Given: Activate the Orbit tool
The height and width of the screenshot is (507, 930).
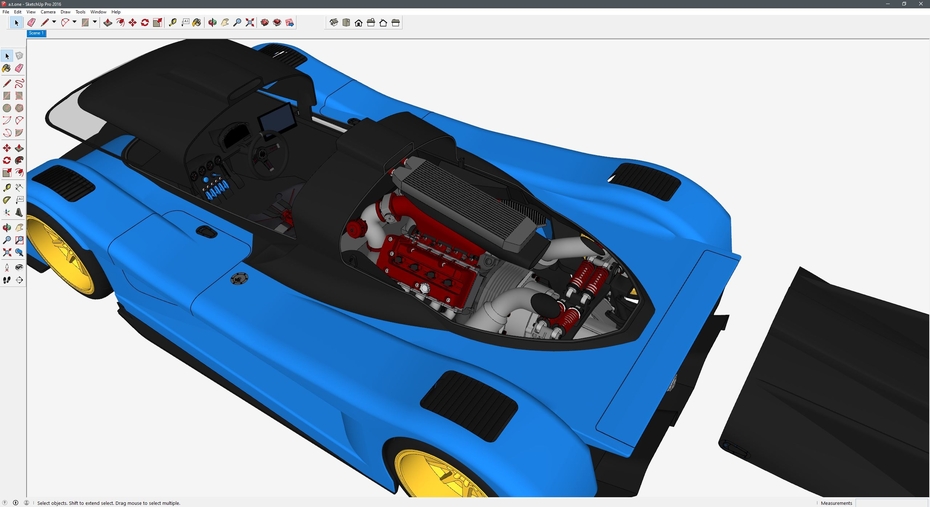Looking at the screenshot, I should pos(212,22).
